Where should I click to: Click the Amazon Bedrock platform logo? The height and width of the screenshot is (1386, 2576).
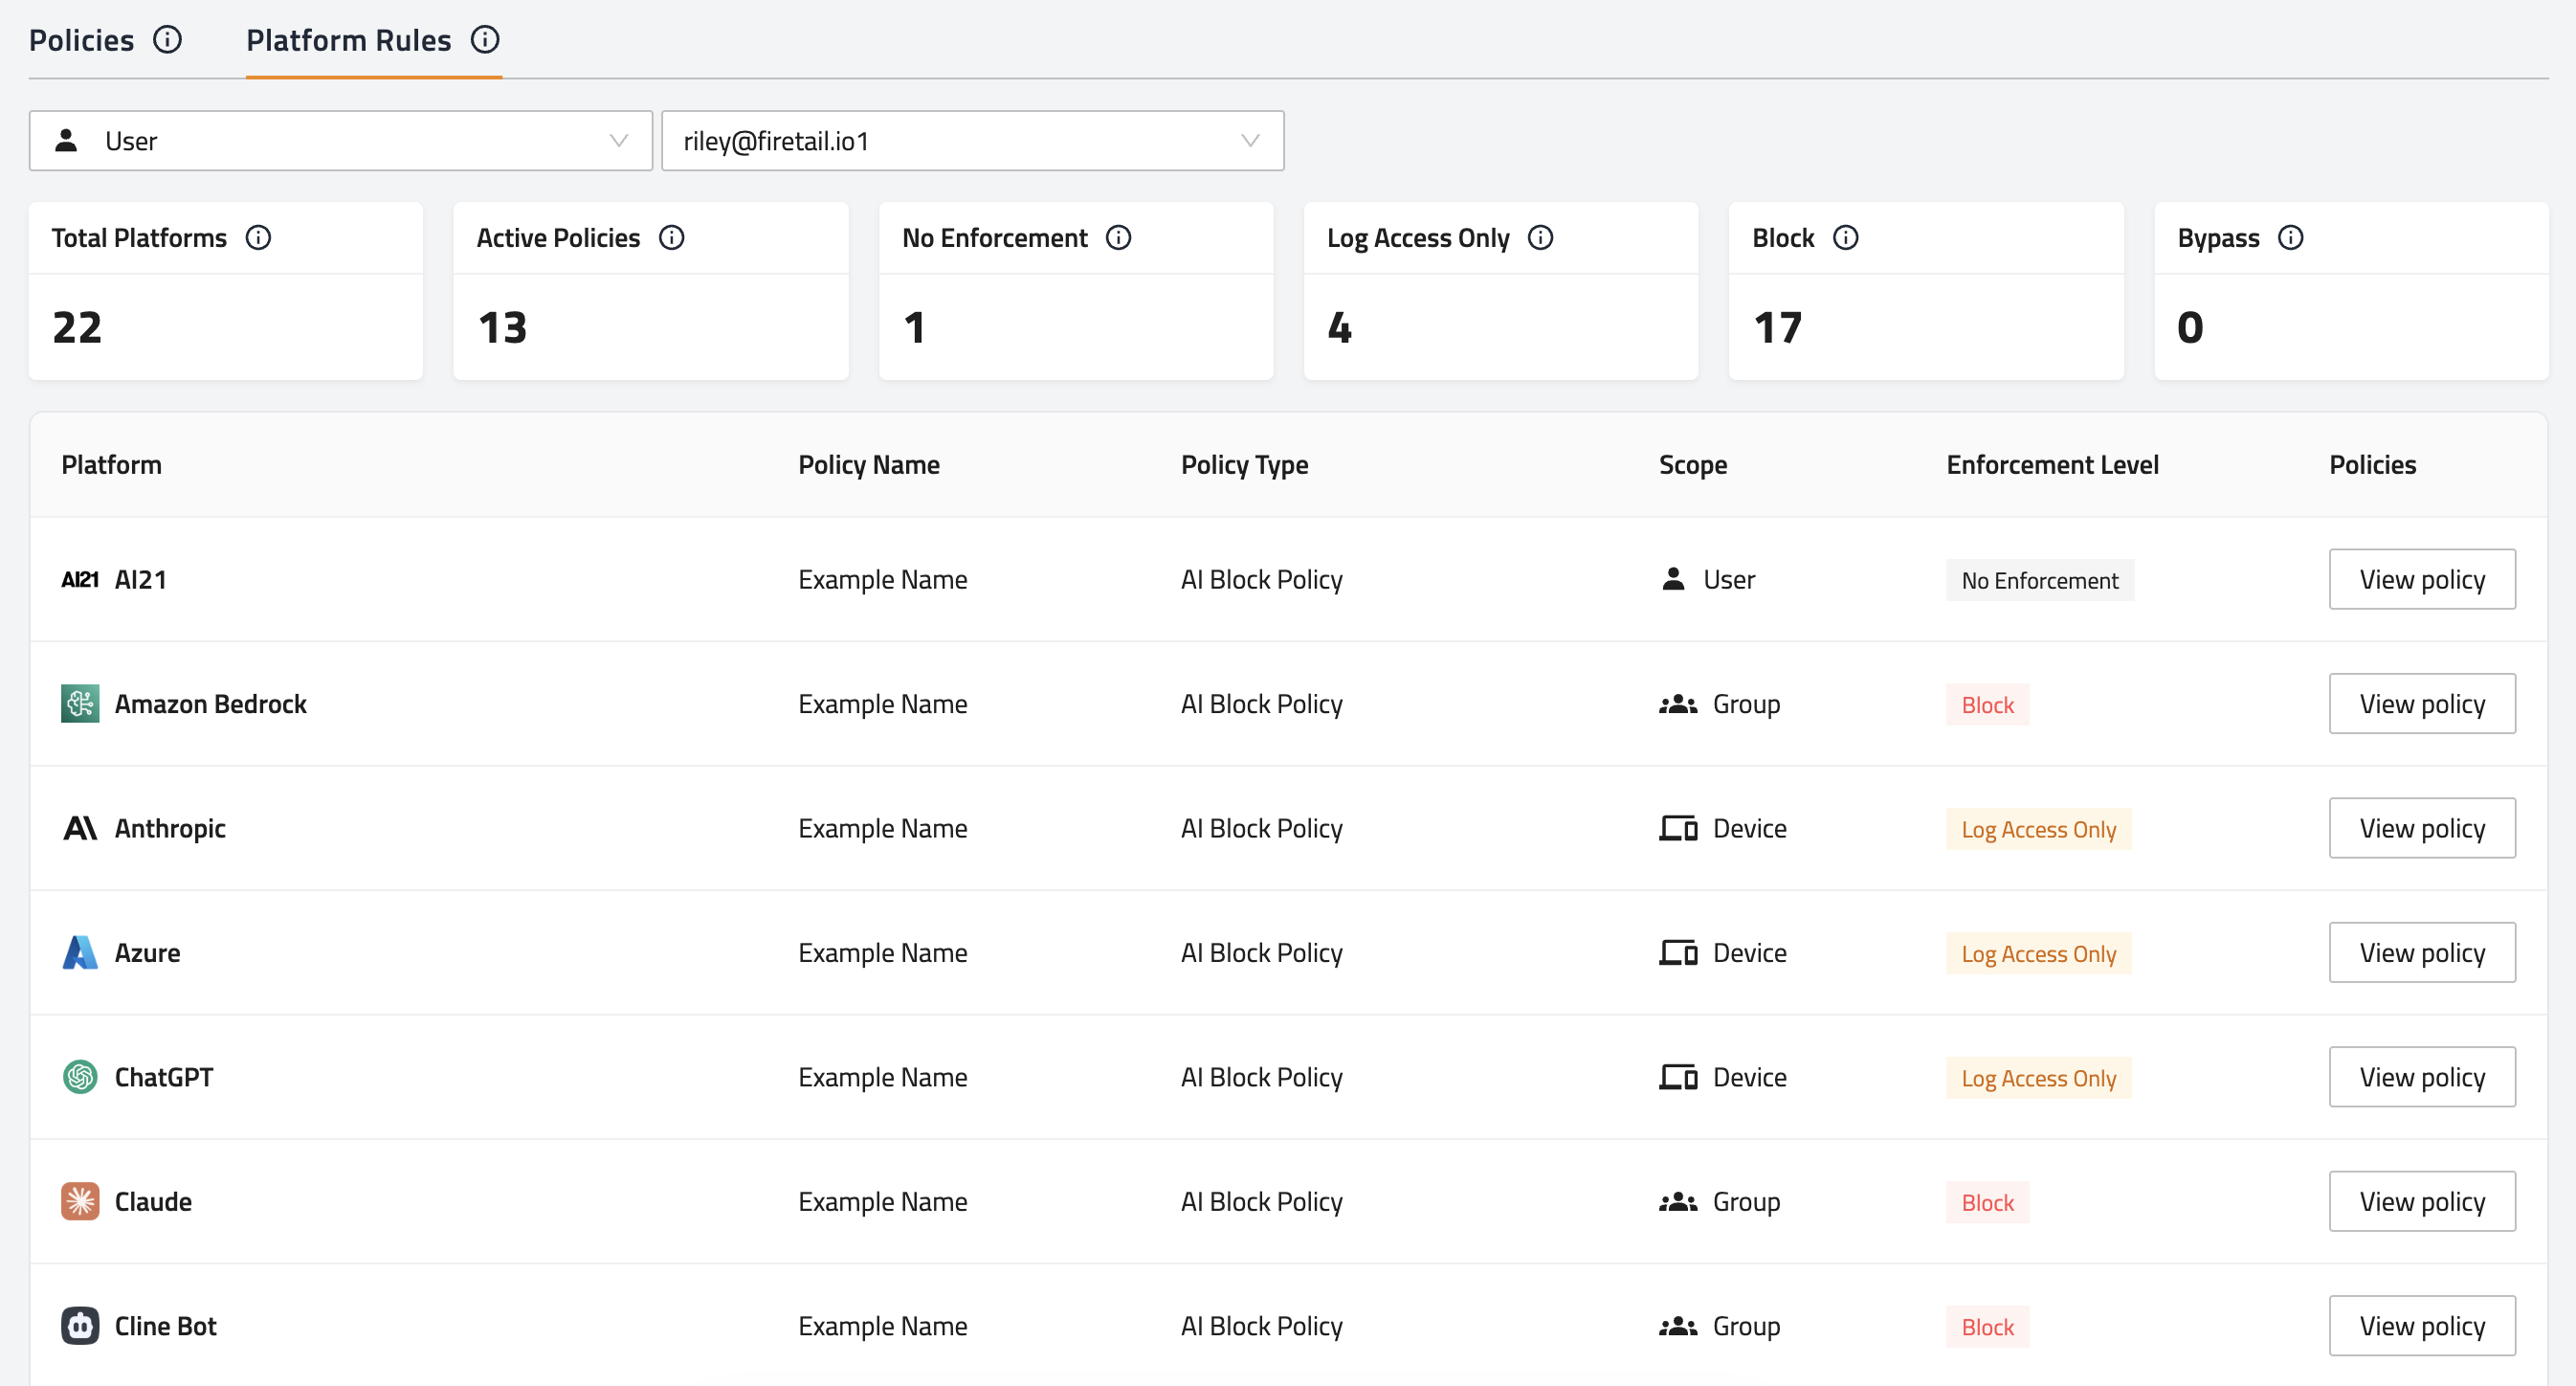coord(80,704)
